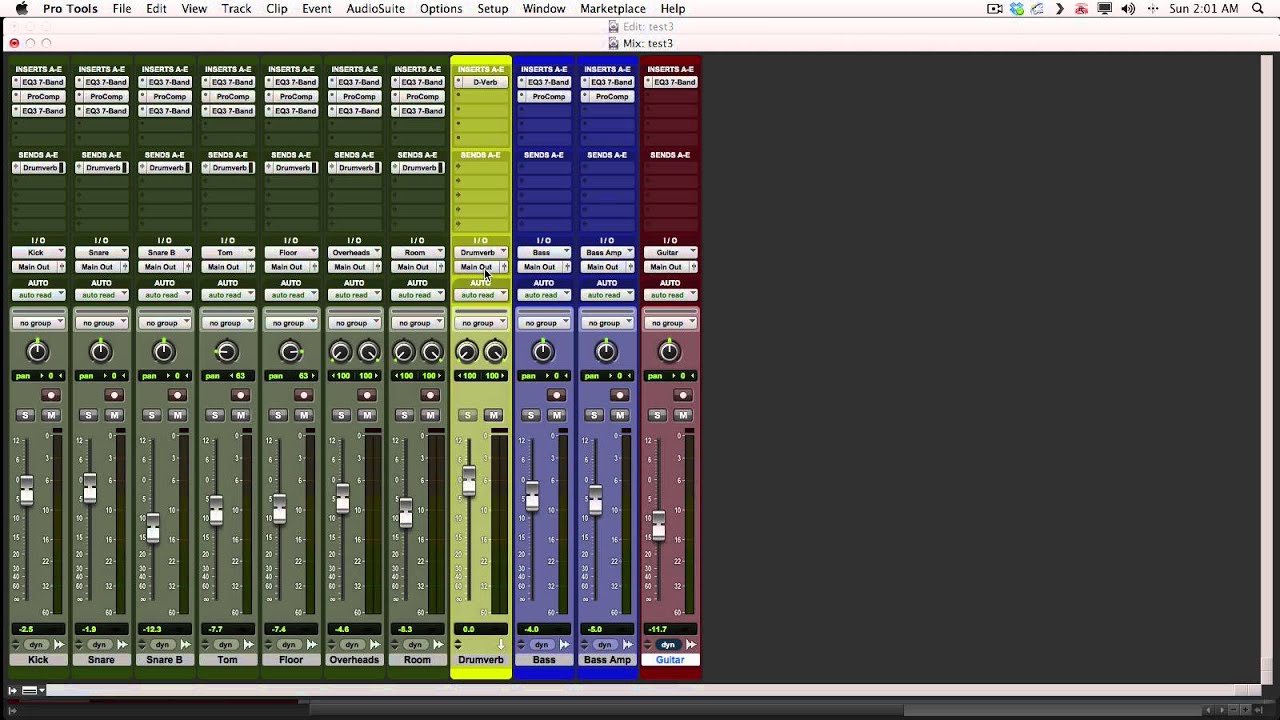
Task: Open the Room output selector Main Out
Action: [x=412, y=267]
